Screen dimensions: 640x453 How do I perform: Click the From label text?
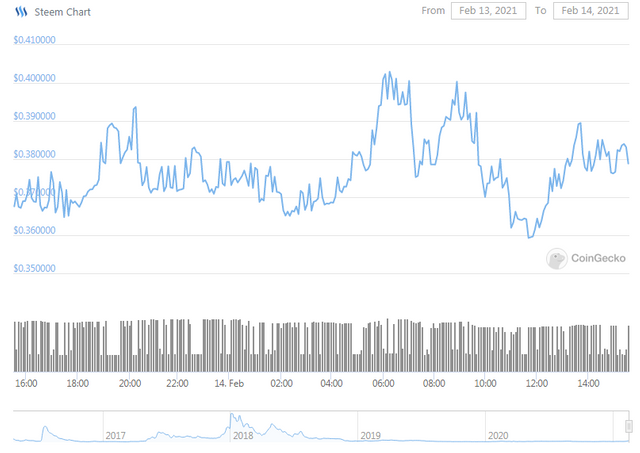coord(433,11)
